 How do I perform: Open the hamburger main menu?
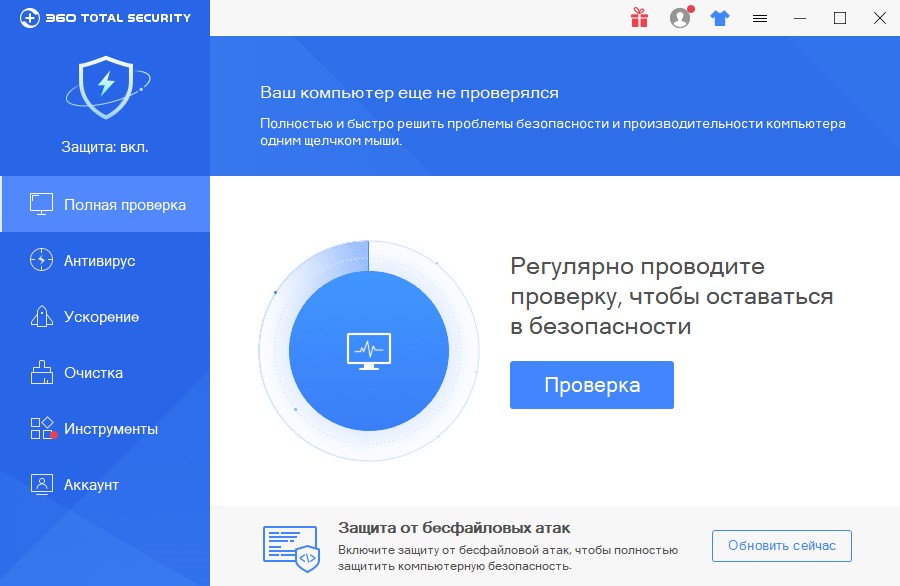[759, 17]
